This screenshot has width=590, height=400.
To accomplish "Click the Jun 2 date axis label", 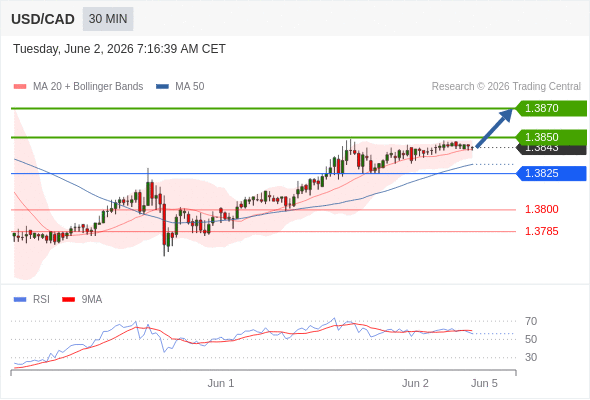I will coord(415,383).
